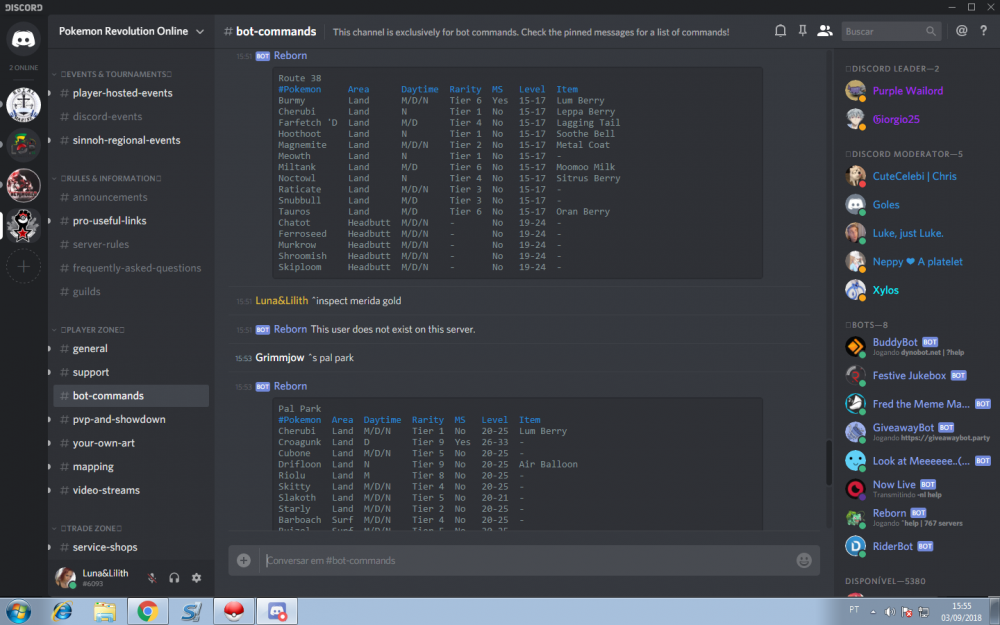Viewport: 1000px width, 625px height.
Task: Mute the microphone in the user panel
Action: click(x=152, y=578)
